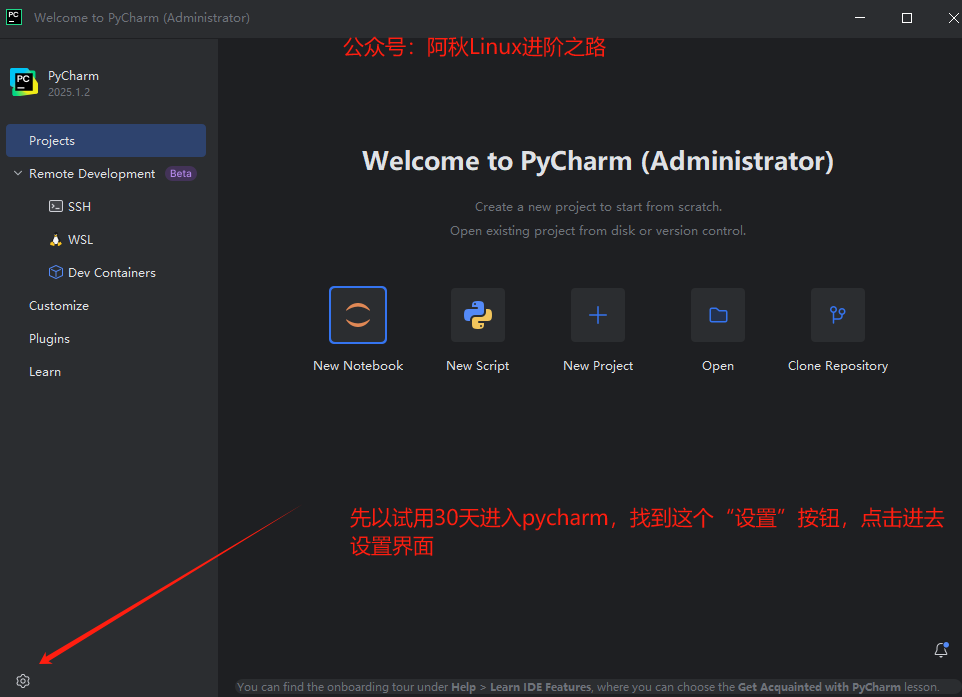Click the New Script Python icon
Viewport: 962px width, 697px height.
click(x=478, y=315)
